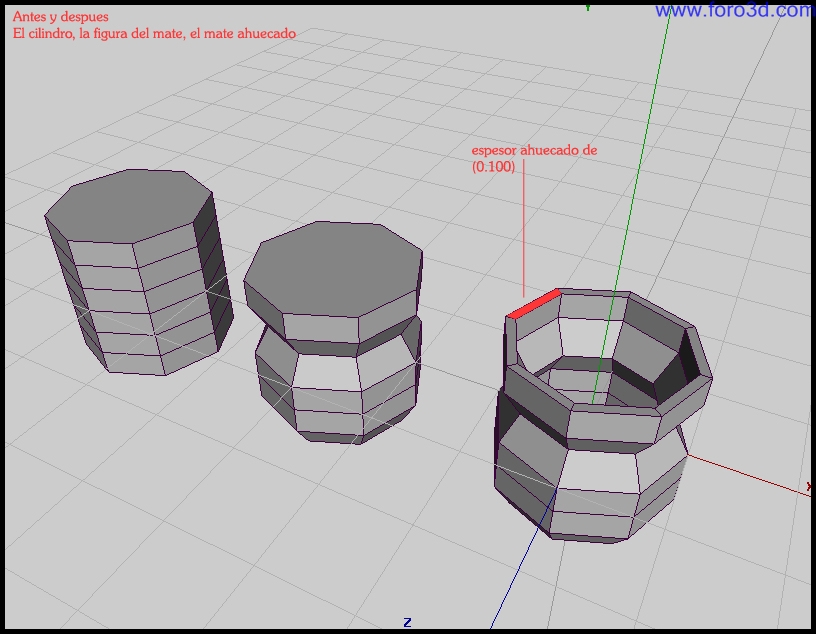Pick the red highlighted rim face
The width and height of the screenshot is (816, 634).
(x=534, y=304)
